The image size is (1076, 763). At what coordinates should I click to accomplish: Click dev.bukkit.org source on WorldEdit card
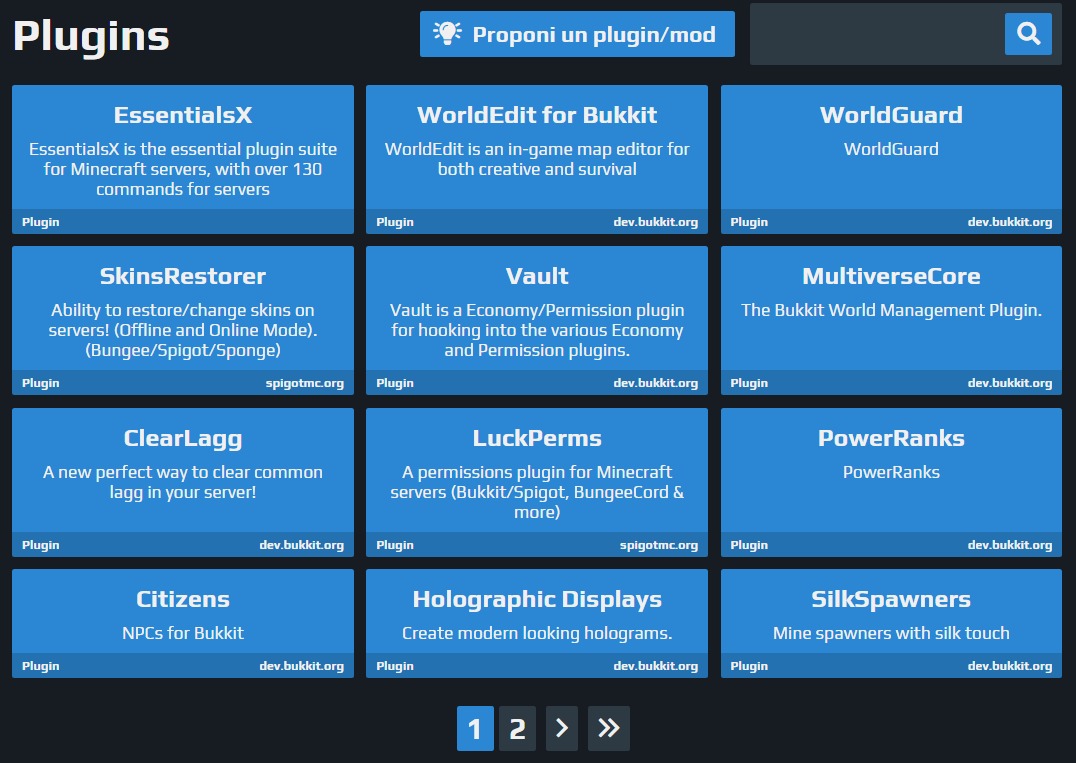[656, 222]
